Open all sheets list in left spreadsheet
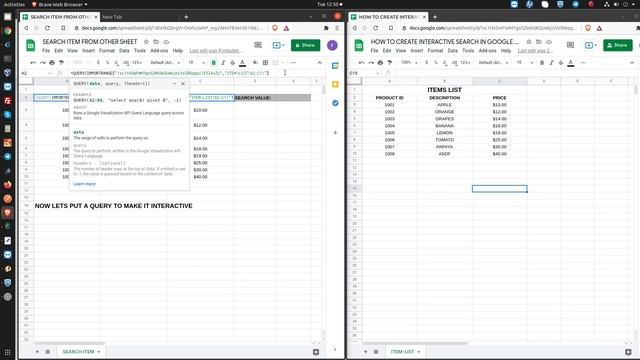 pos(47,351)
